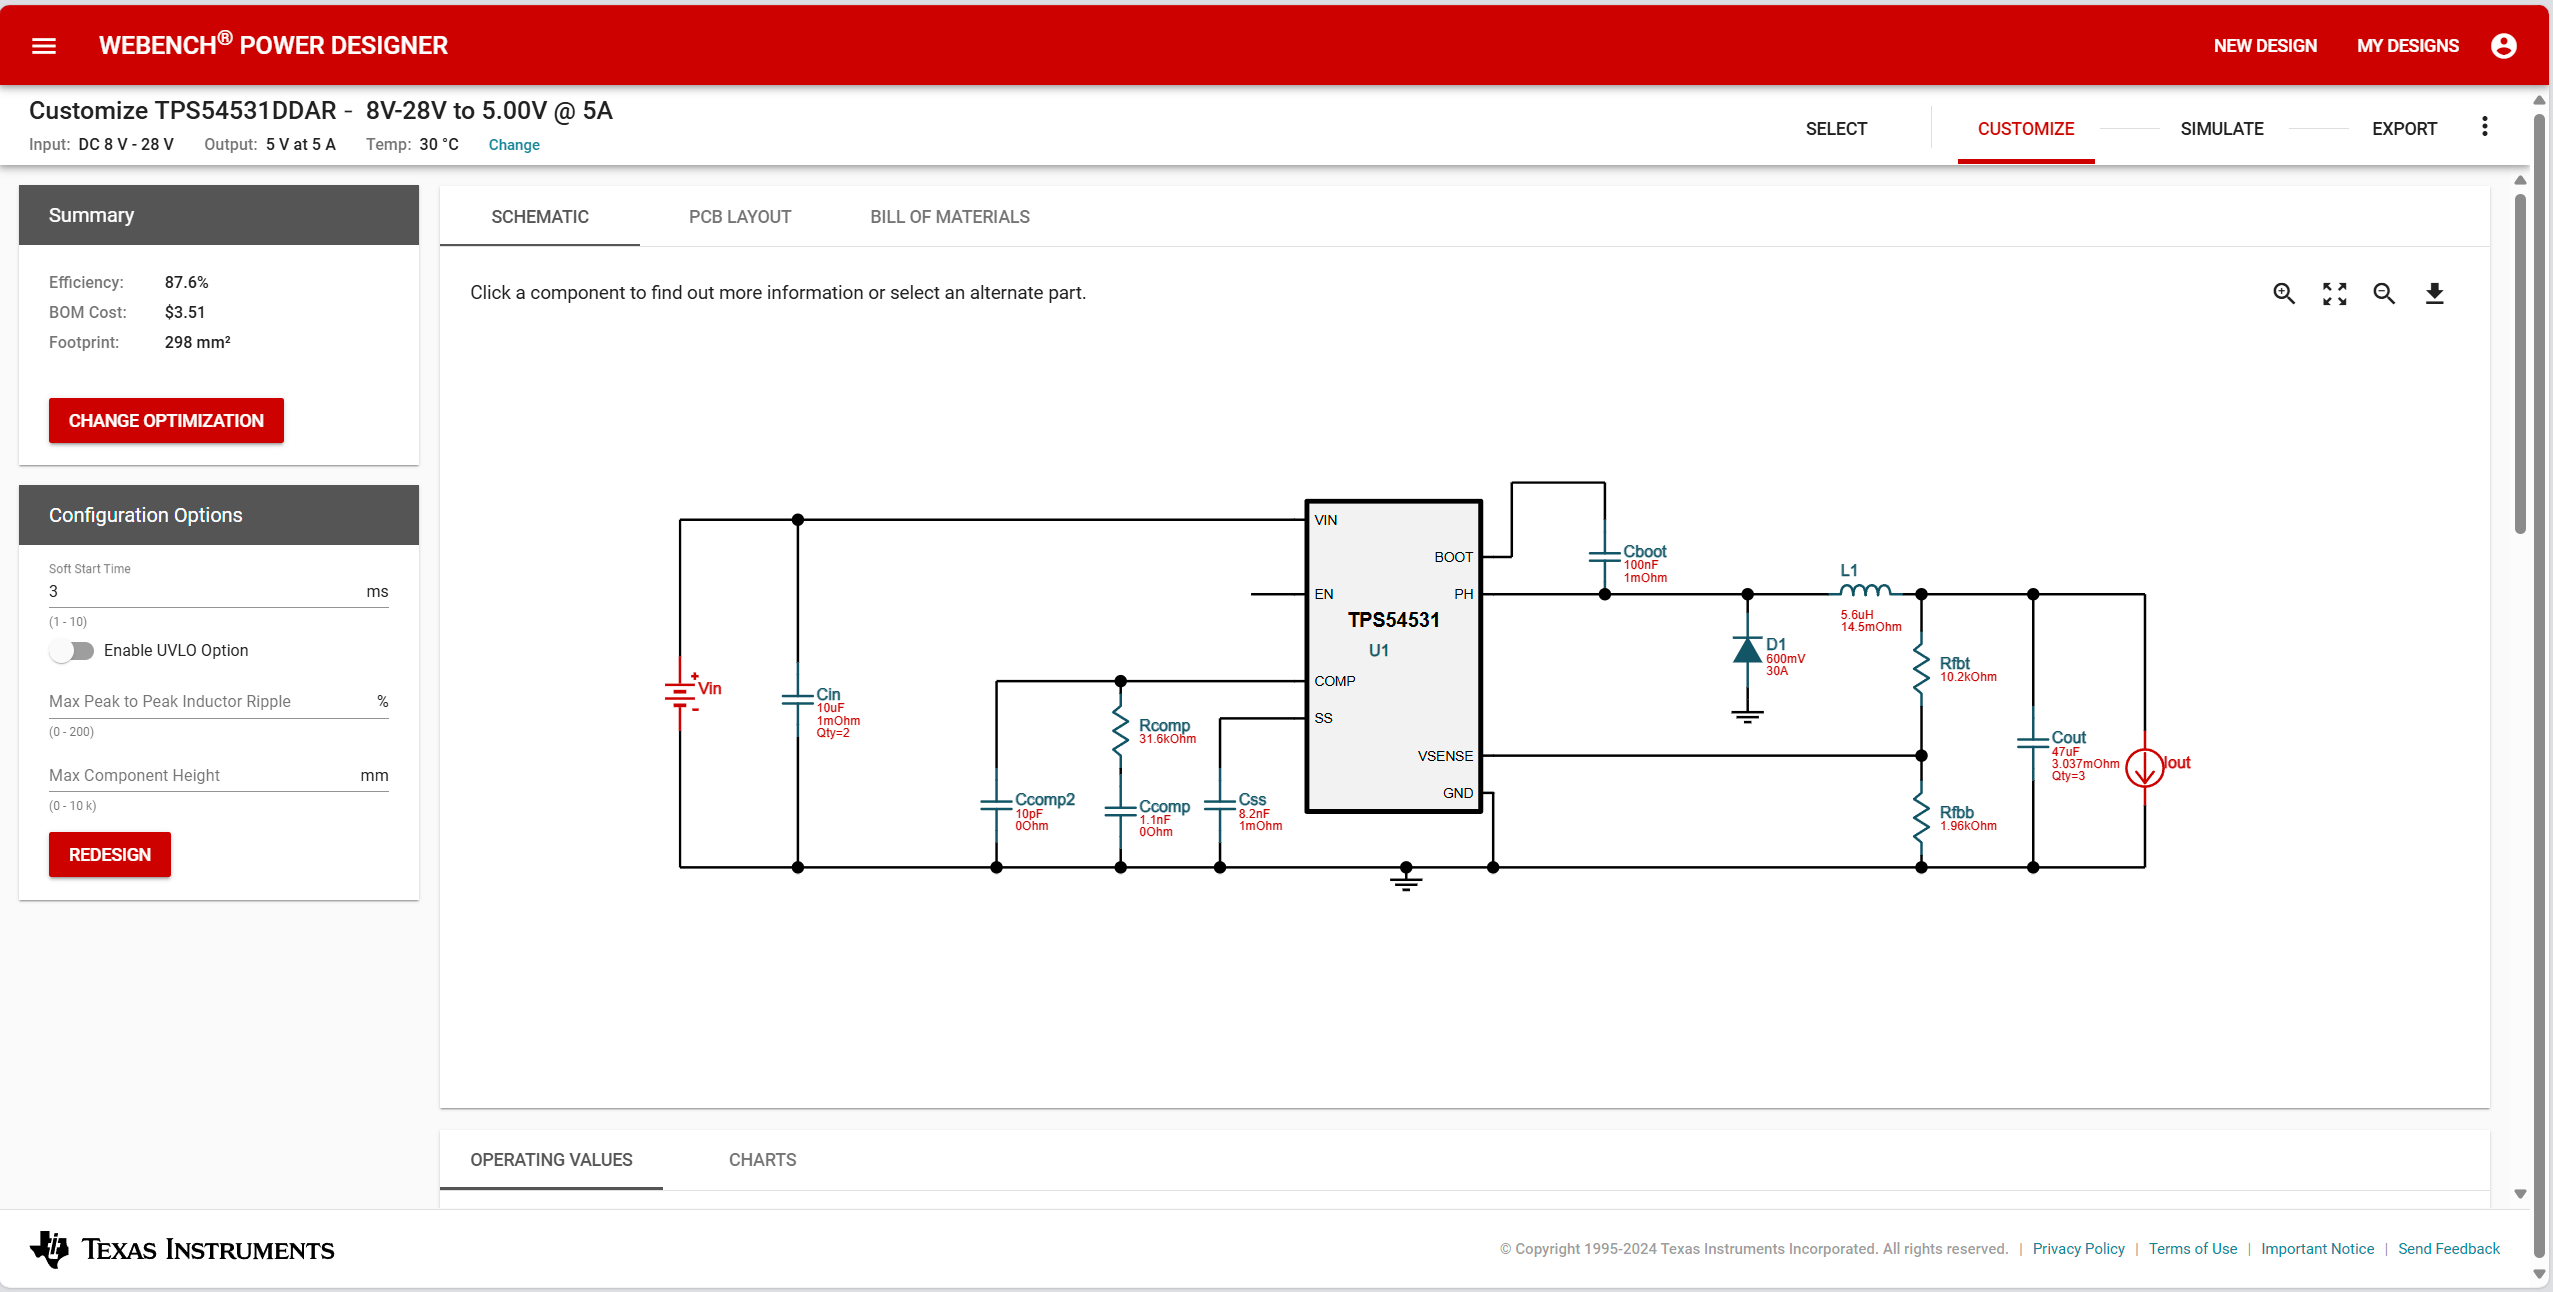Click the Soft Start Time input field
The height and width of the screenshot is (1292, 2553).
[x=218, y=591]
